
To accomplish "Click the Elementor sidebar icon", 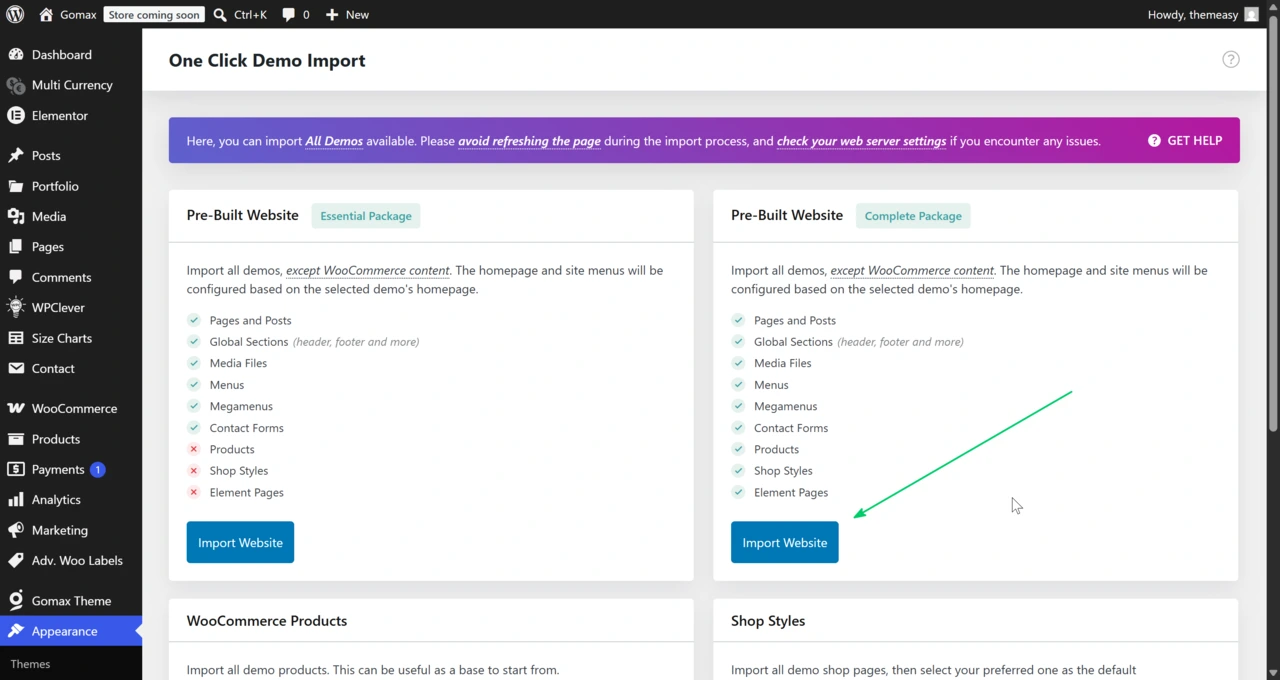I will (x=16, y=116).
